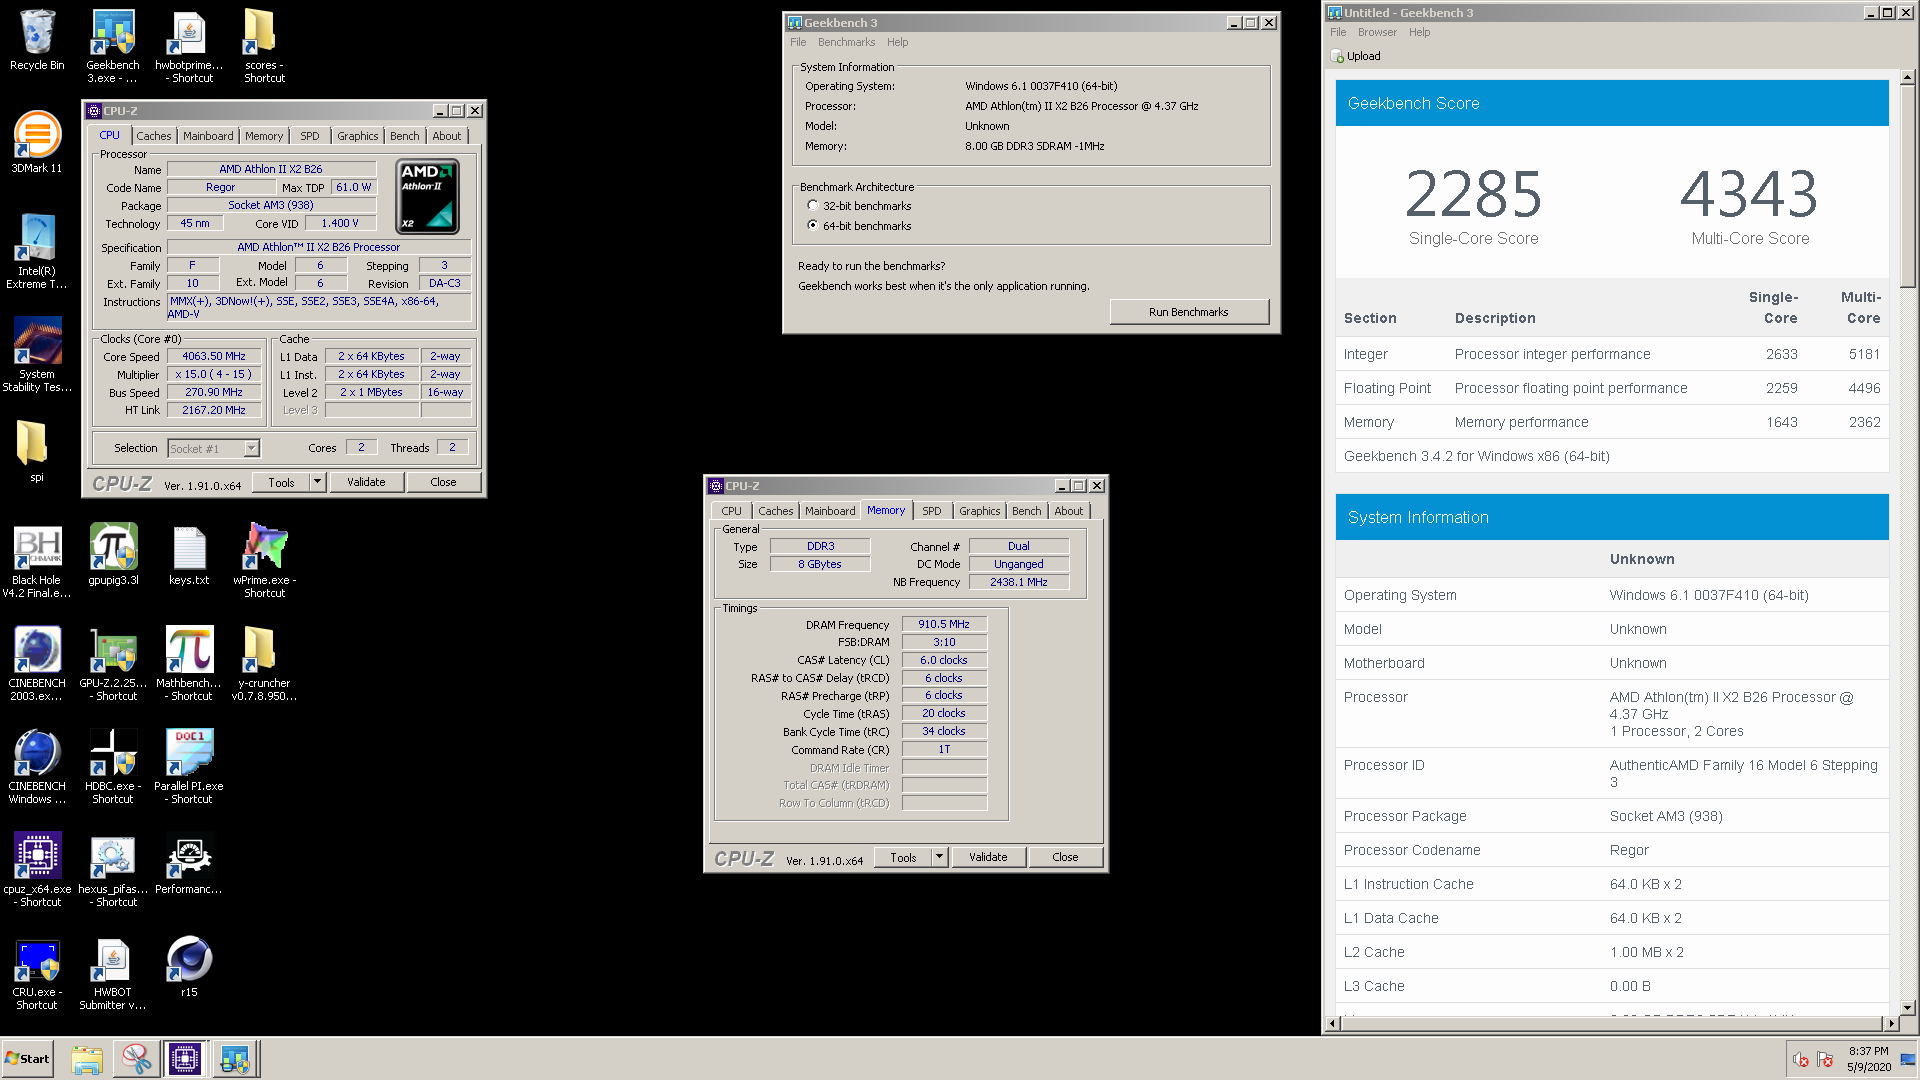Click Validate in CPU-Z CPU window
The width and height of the screenshot is (1920, 1080).
366,483
